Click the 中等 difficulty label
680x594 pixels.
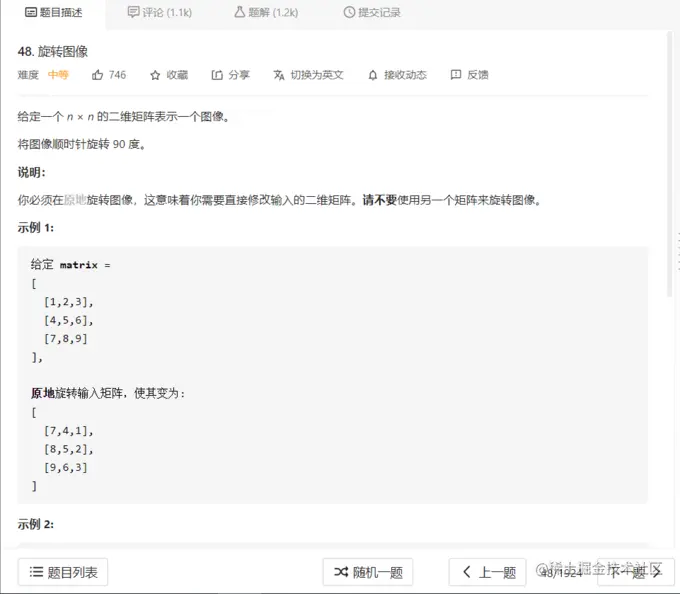(x=58, y=75)
